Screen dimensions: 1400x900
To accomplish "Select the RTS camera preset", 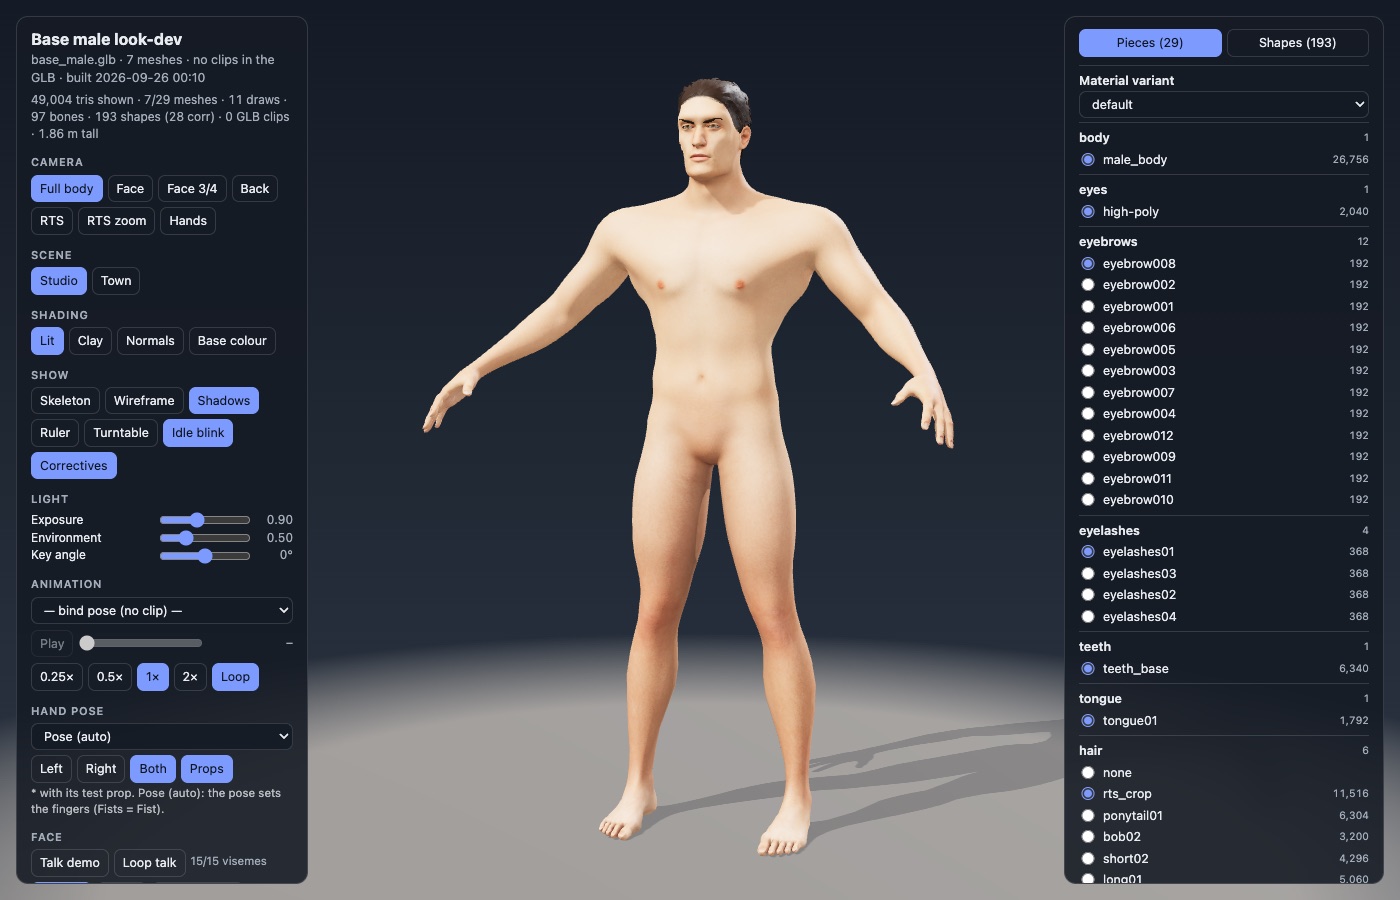I will 52,221.
